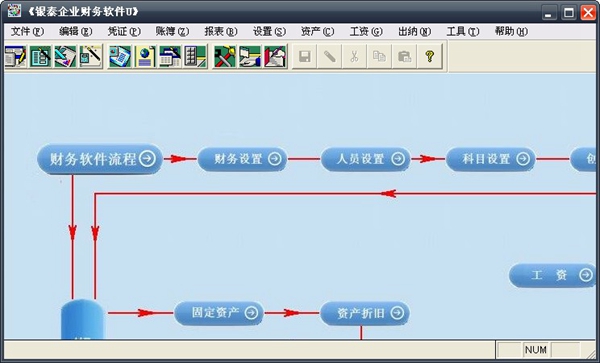Screen dimensions: 600x363
Task: Open the 编辑(E) menu
Action: point(75,31)
